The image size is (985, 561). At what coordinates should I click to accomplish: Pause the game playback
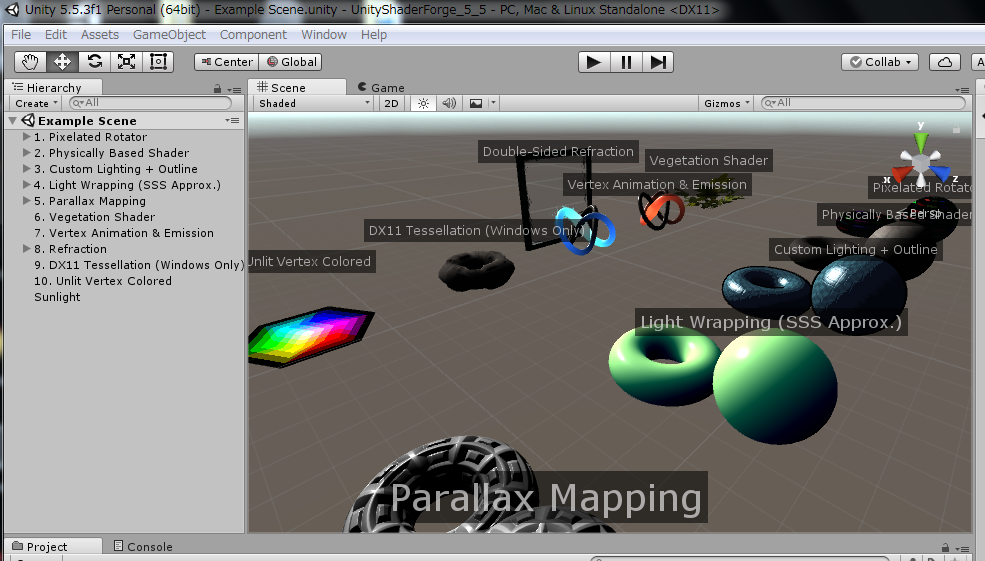[x=626, y=62]
